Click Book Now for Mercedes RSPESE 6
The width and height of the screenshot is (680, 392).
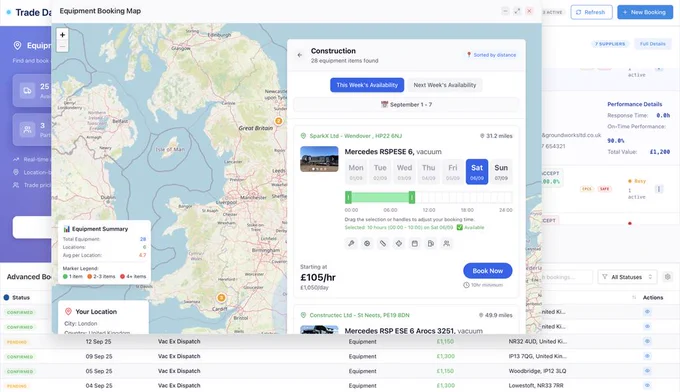point(487,271)
